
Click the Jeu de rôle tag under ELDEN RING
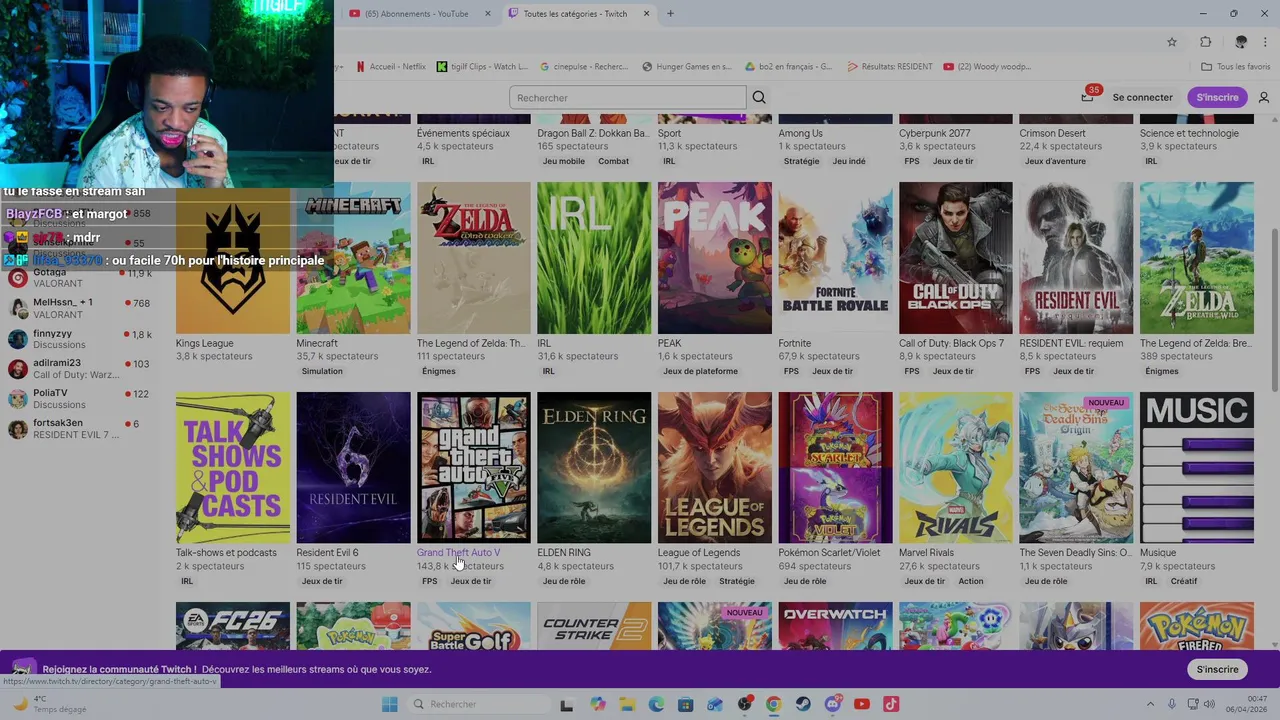pyautogui.click(x=564, y=581)
